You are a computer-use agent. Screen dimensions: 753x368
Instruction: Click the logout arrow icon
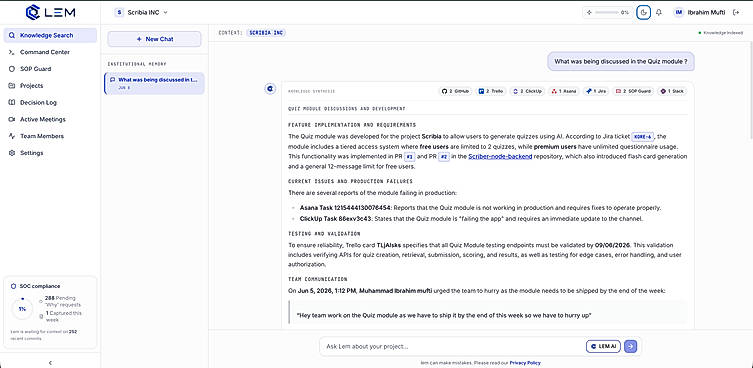(736, 12)
